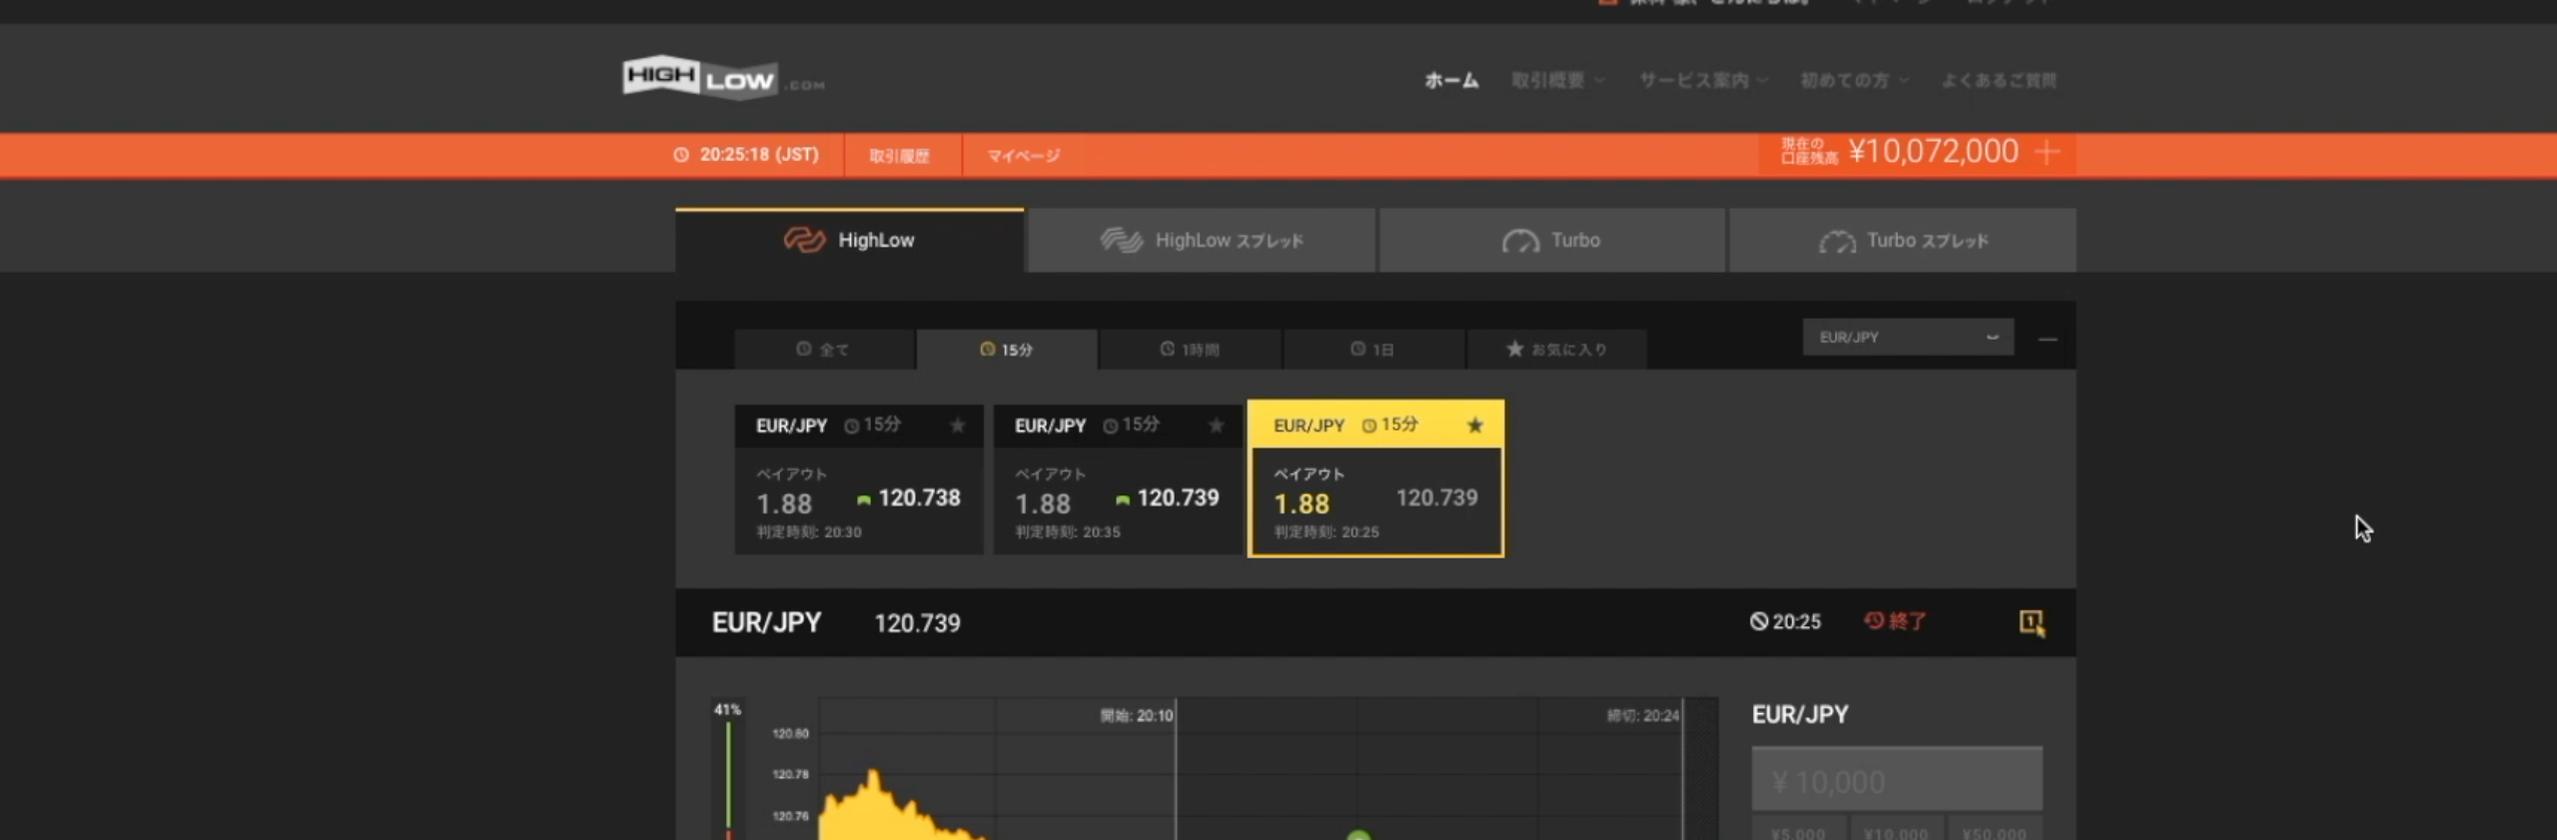Click the one-click trade icon
The height and width of the screenshot is (840, 2557).
click(2032, 622)
